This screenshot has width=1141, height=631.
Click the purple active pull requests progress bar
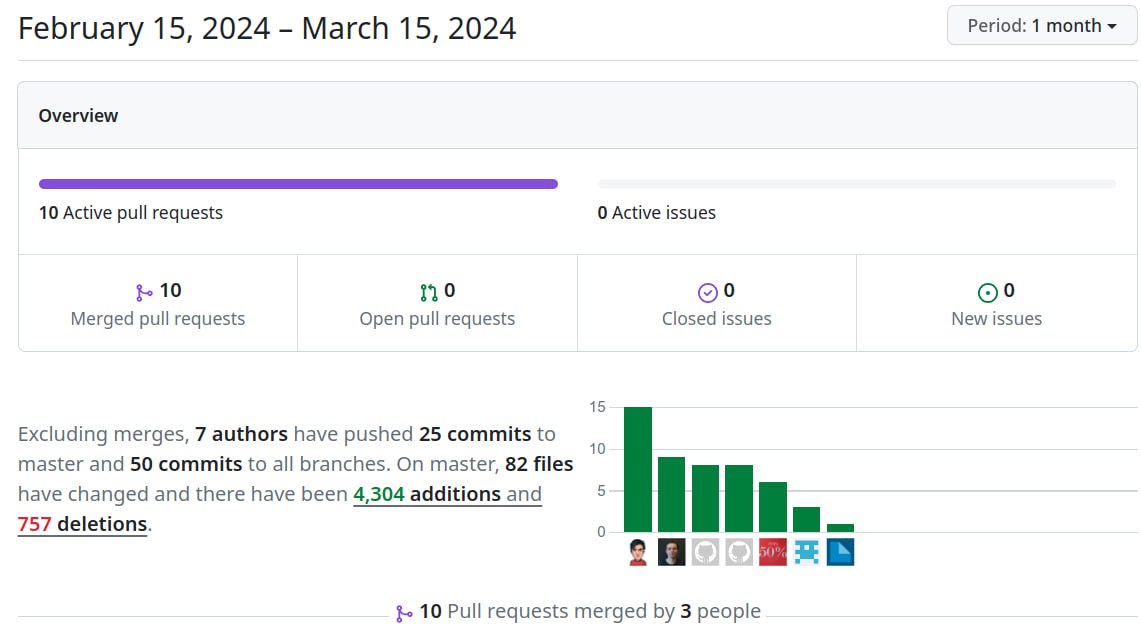pos(298,184)
